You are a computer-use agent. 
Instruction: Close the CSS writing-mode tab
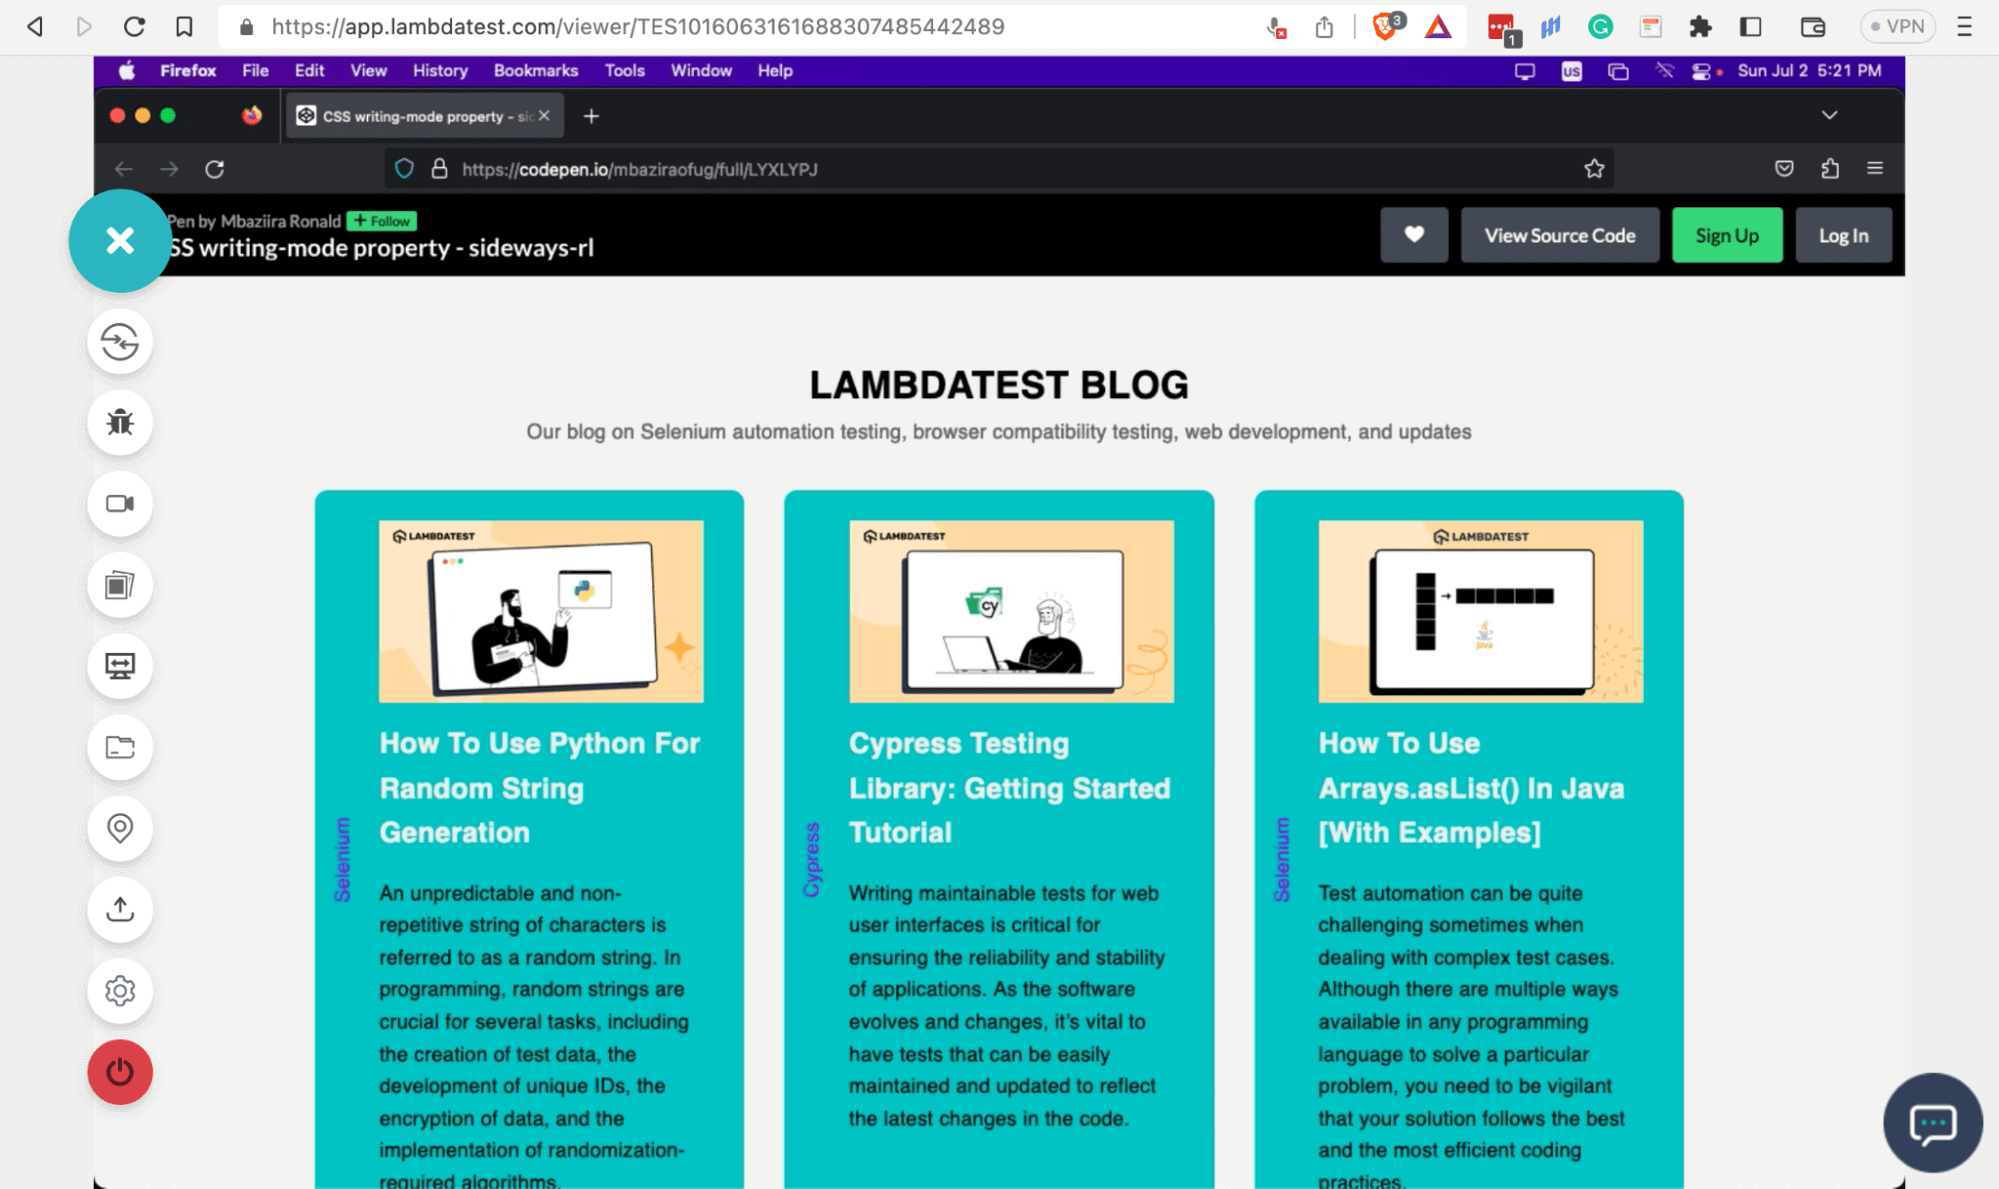click(x=544, y=116)
